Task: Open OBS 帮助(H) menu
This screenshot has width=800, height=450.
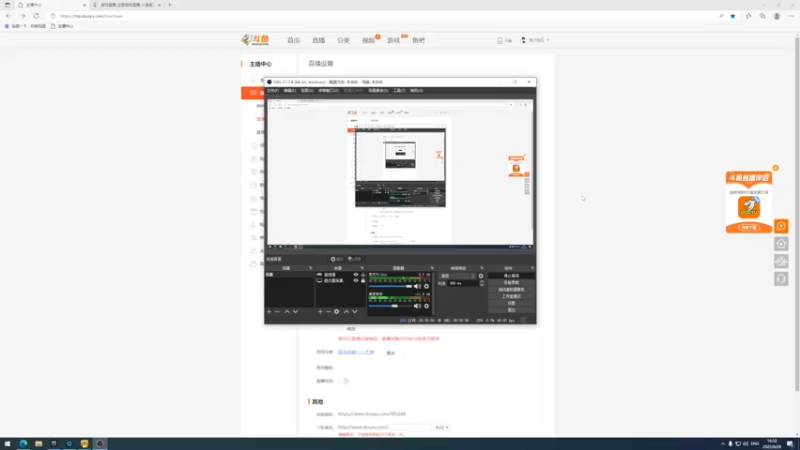Action: click(x=416, y=90)
